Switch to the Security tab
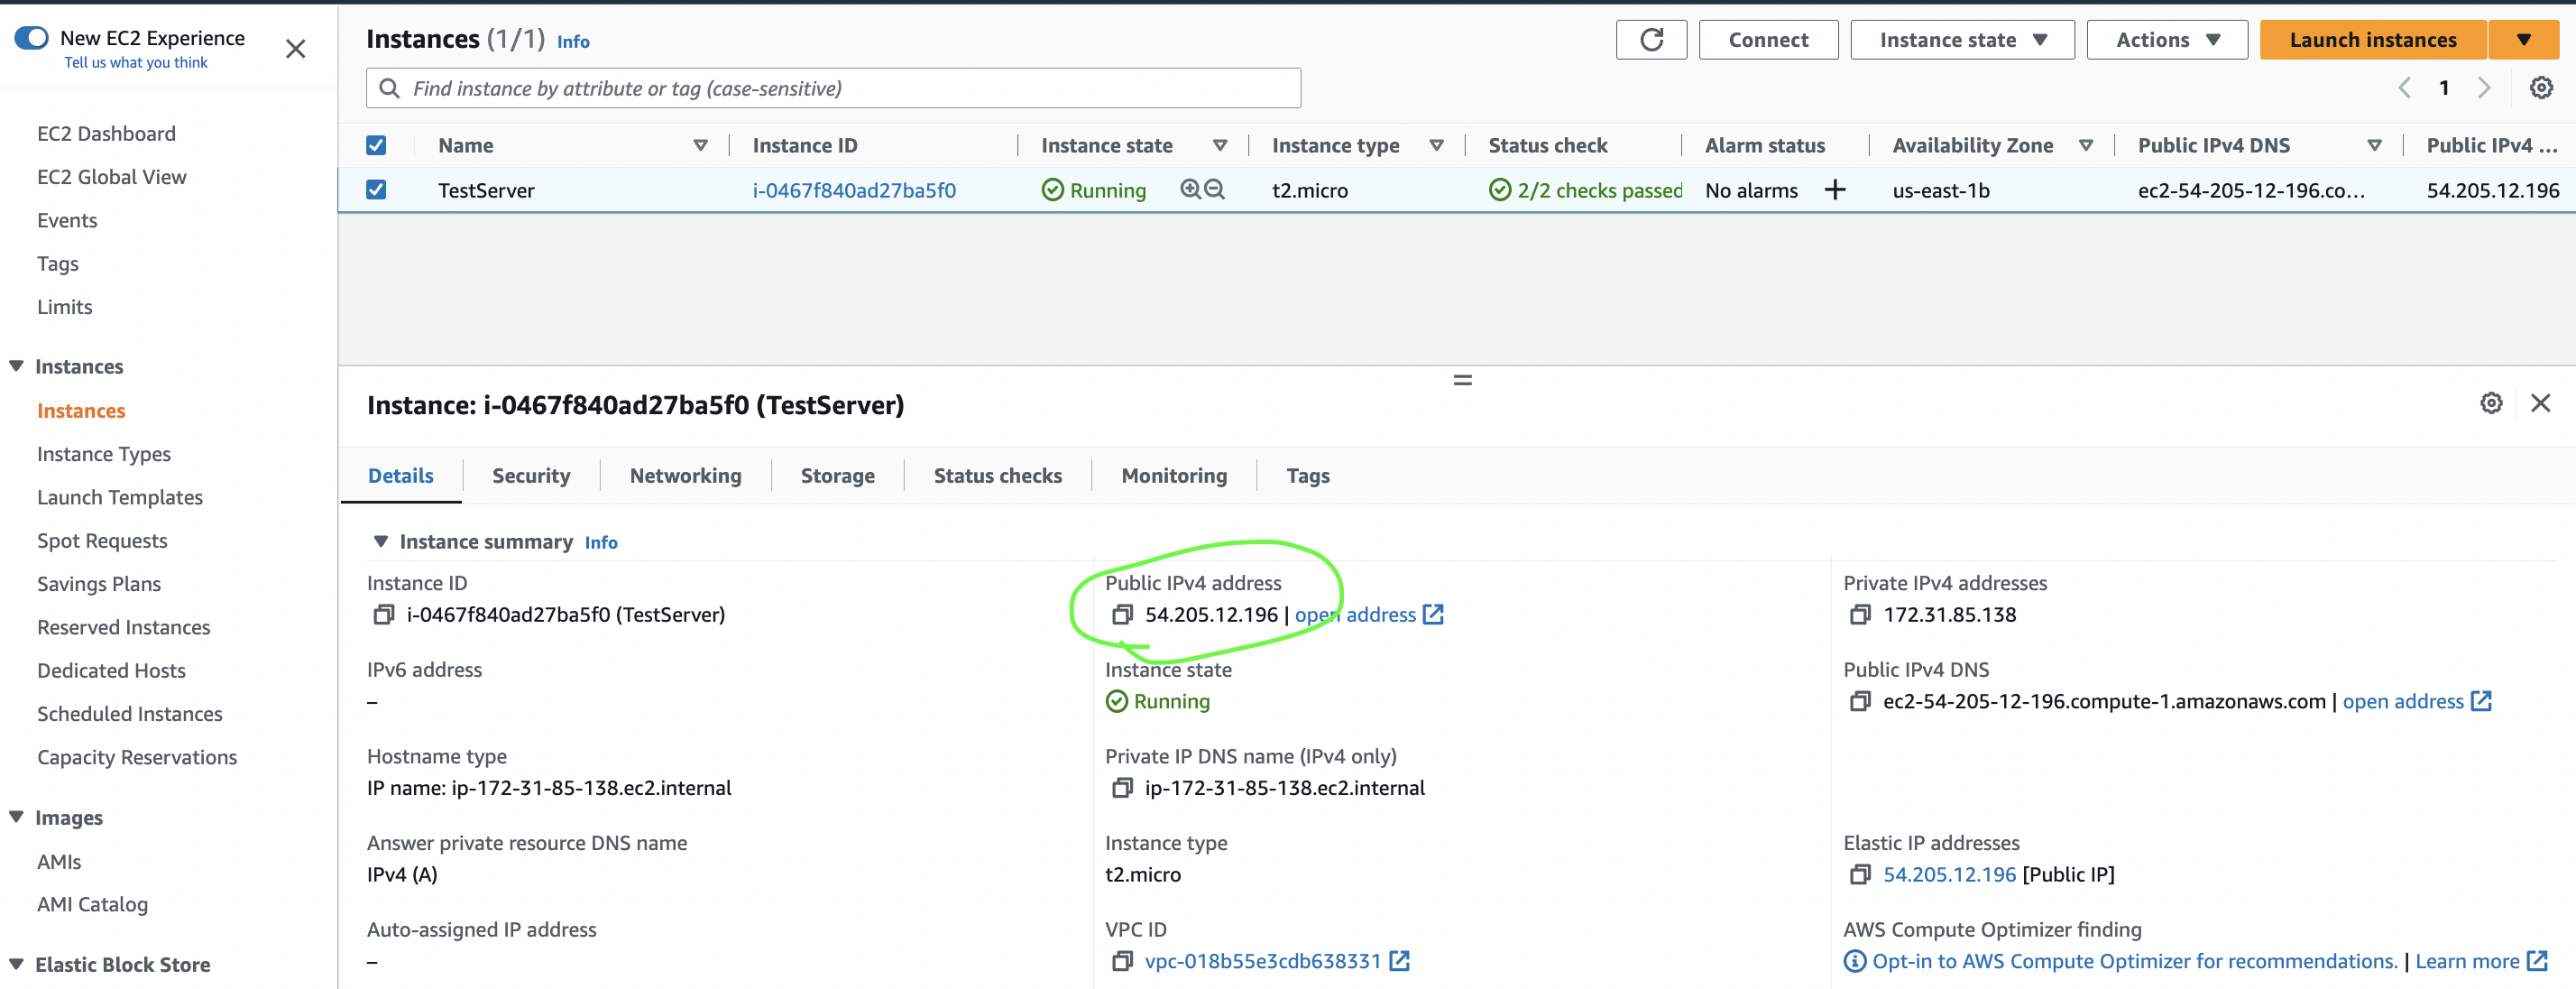This screenshot has width=2576, height=989. [531, 476]
